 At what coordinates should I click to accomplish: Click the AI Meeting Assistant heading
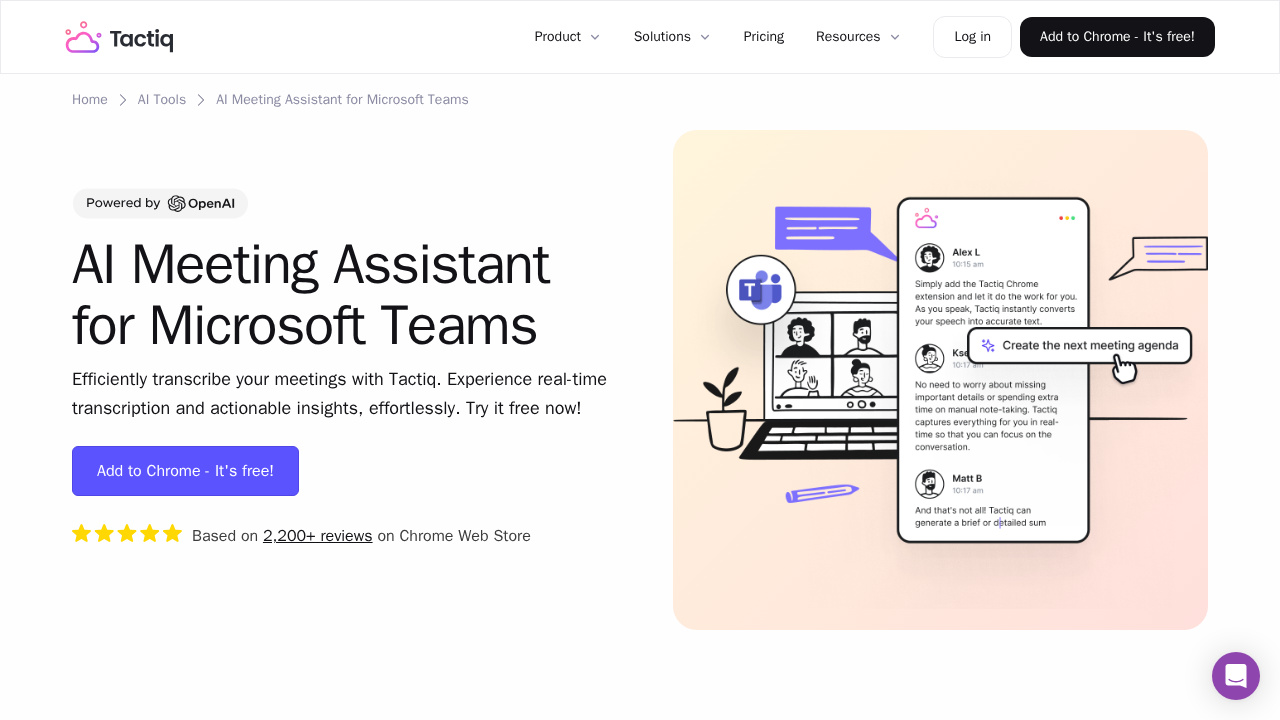point(311,295)
